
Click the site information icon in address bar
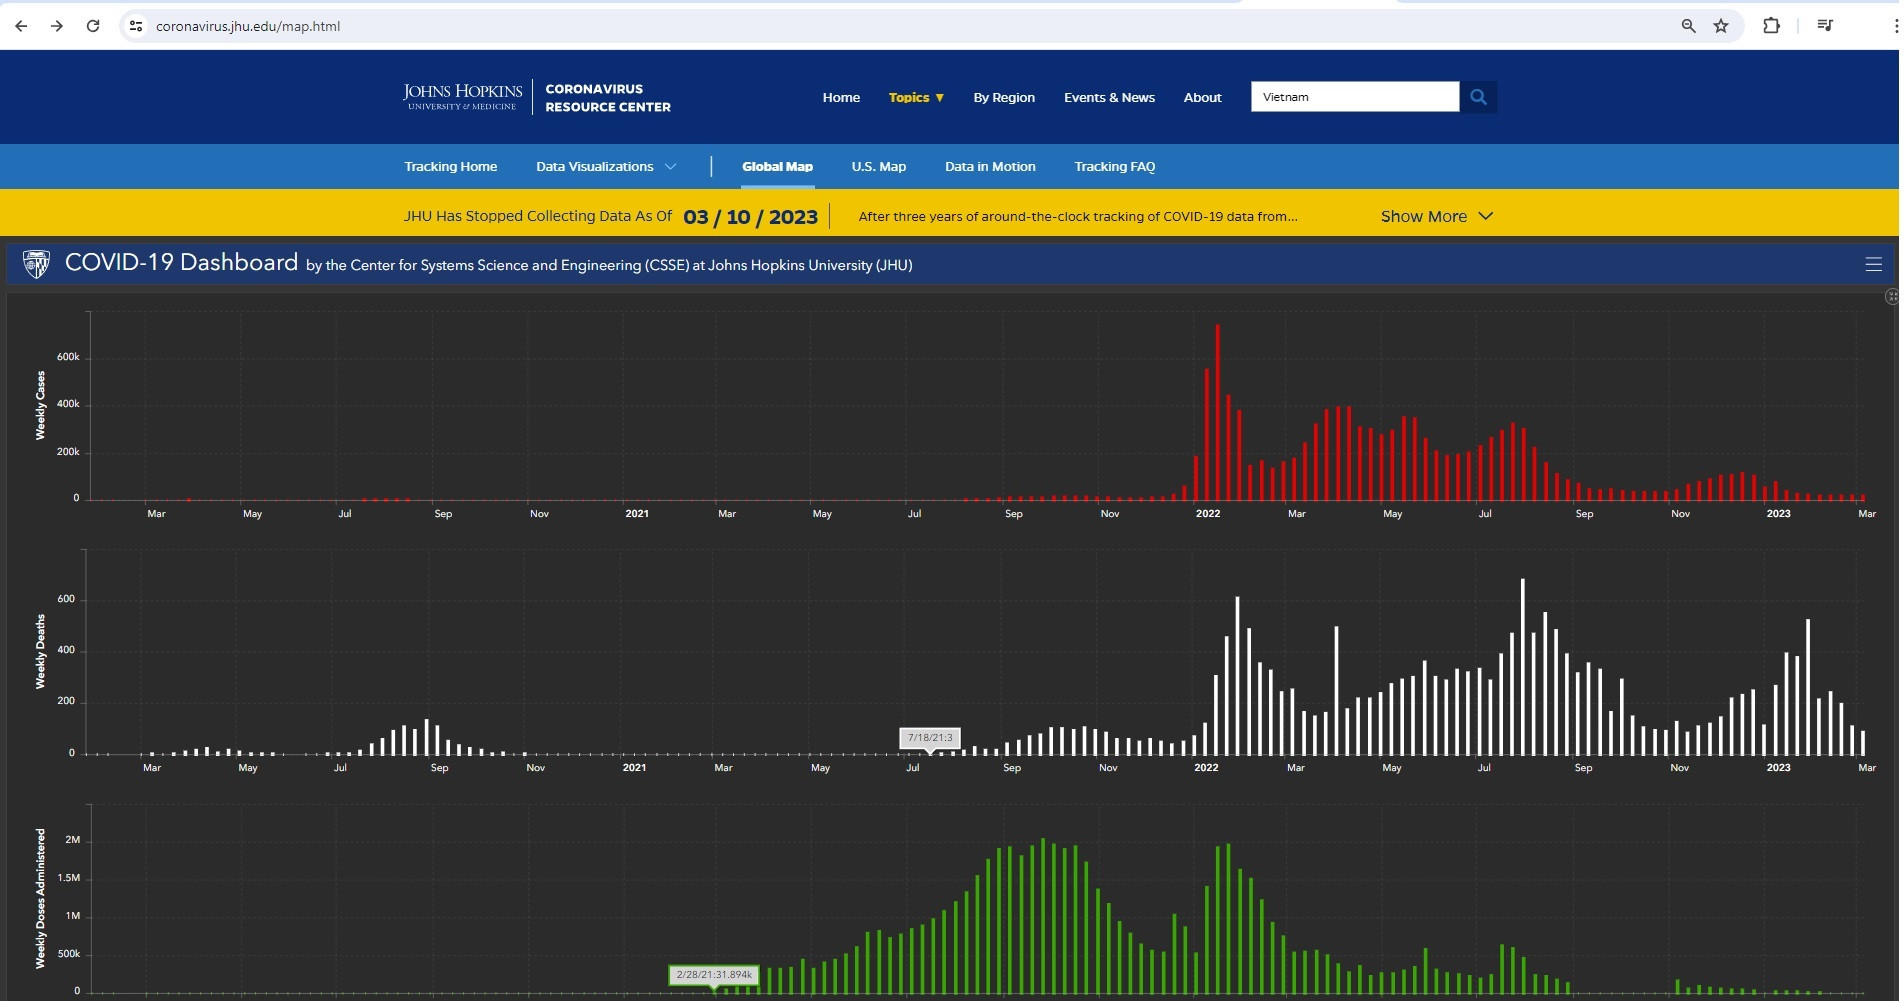click(136, 26)
